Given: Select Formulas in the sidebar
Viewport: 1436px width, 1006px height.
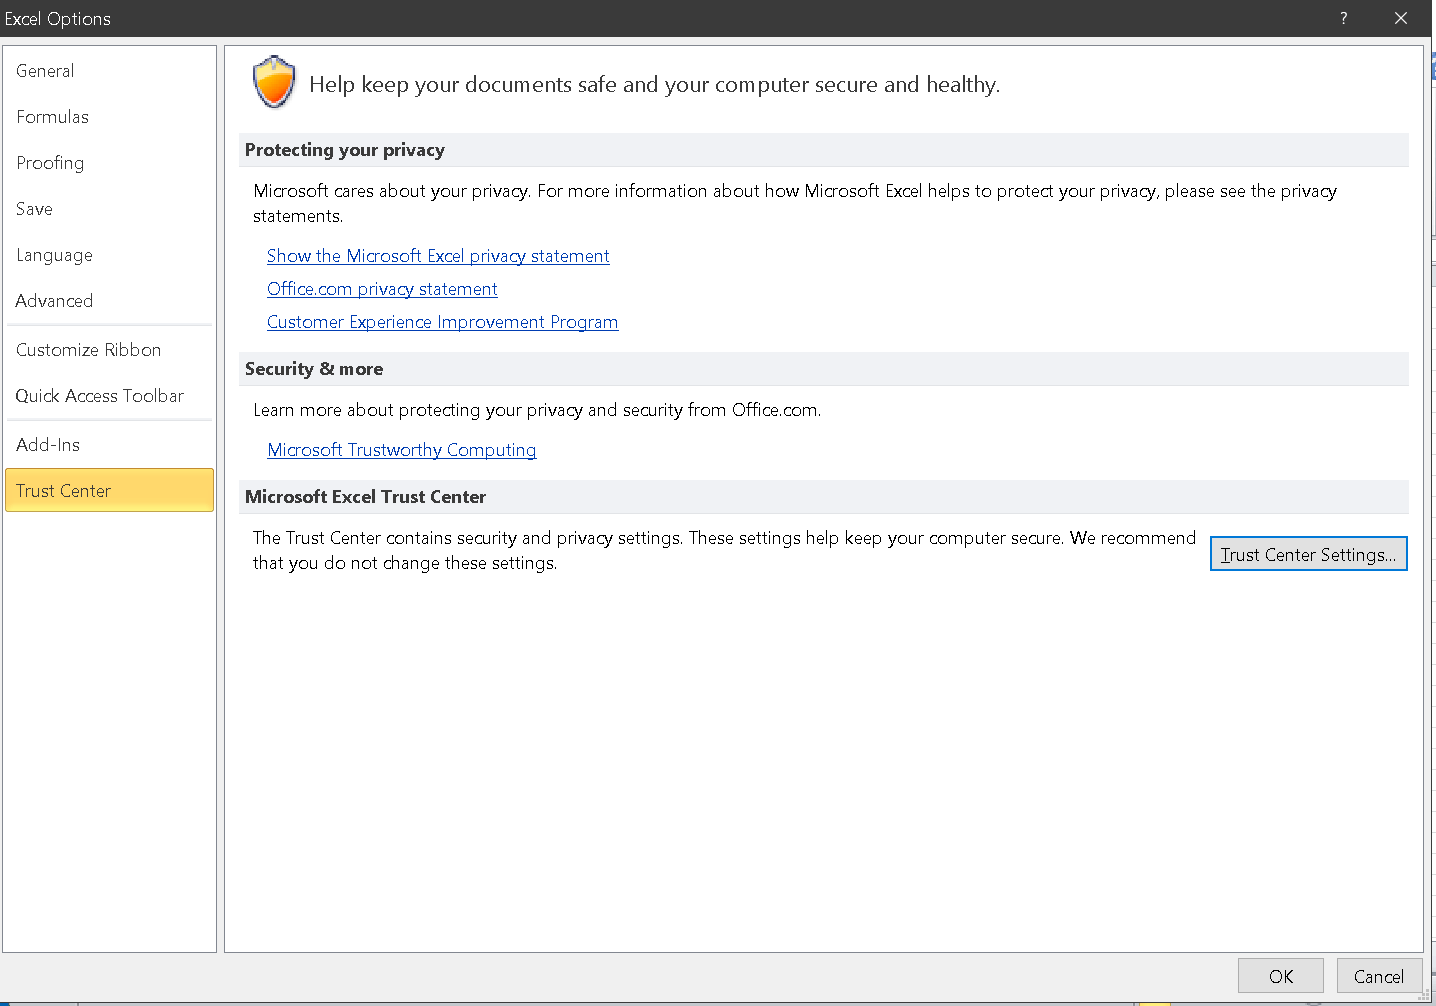Looking at the screenshot, I should 109,117.
